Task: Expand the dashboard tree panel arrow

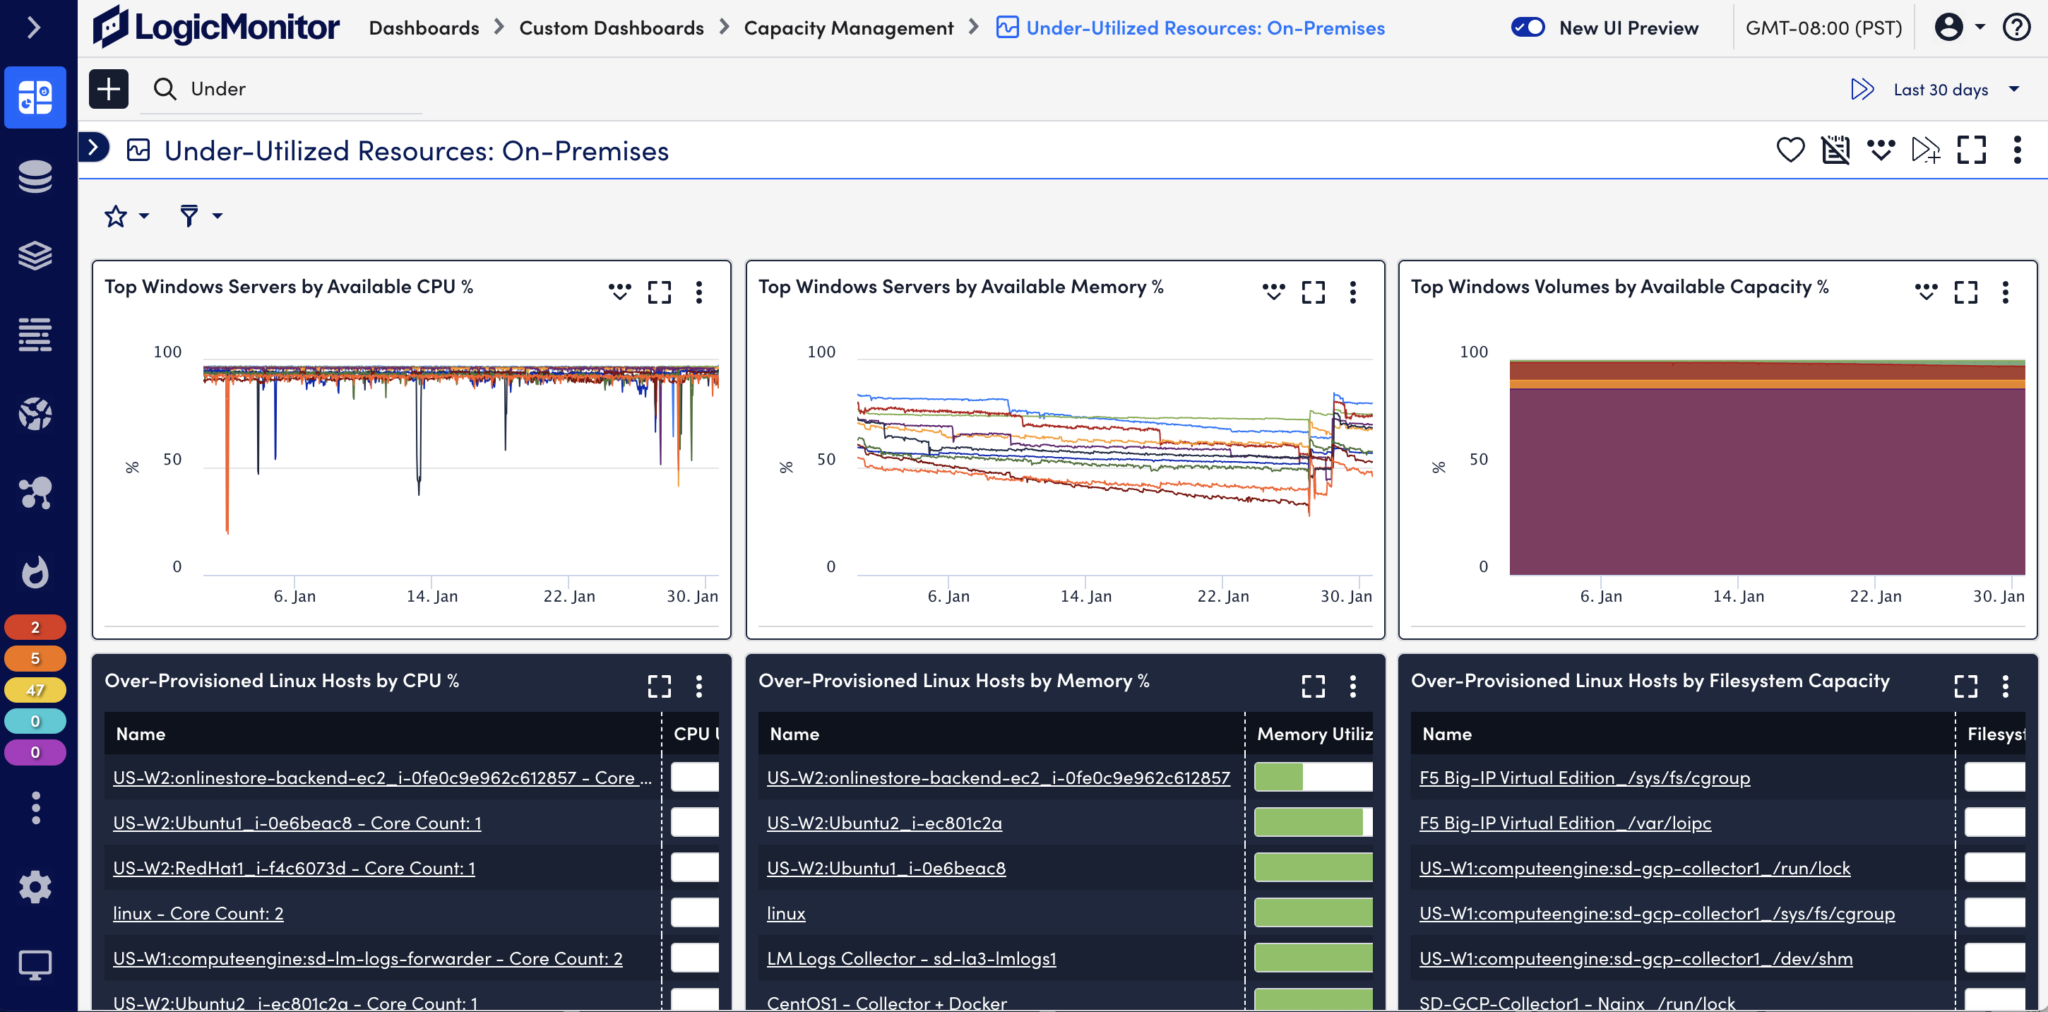Action: click(x=95, y=146)
